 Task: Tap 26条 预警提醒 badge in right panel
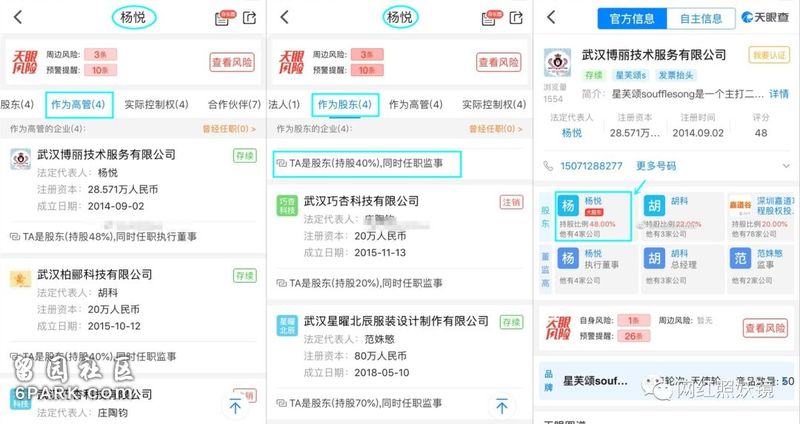pyautogui.click(x=634, y=336)
